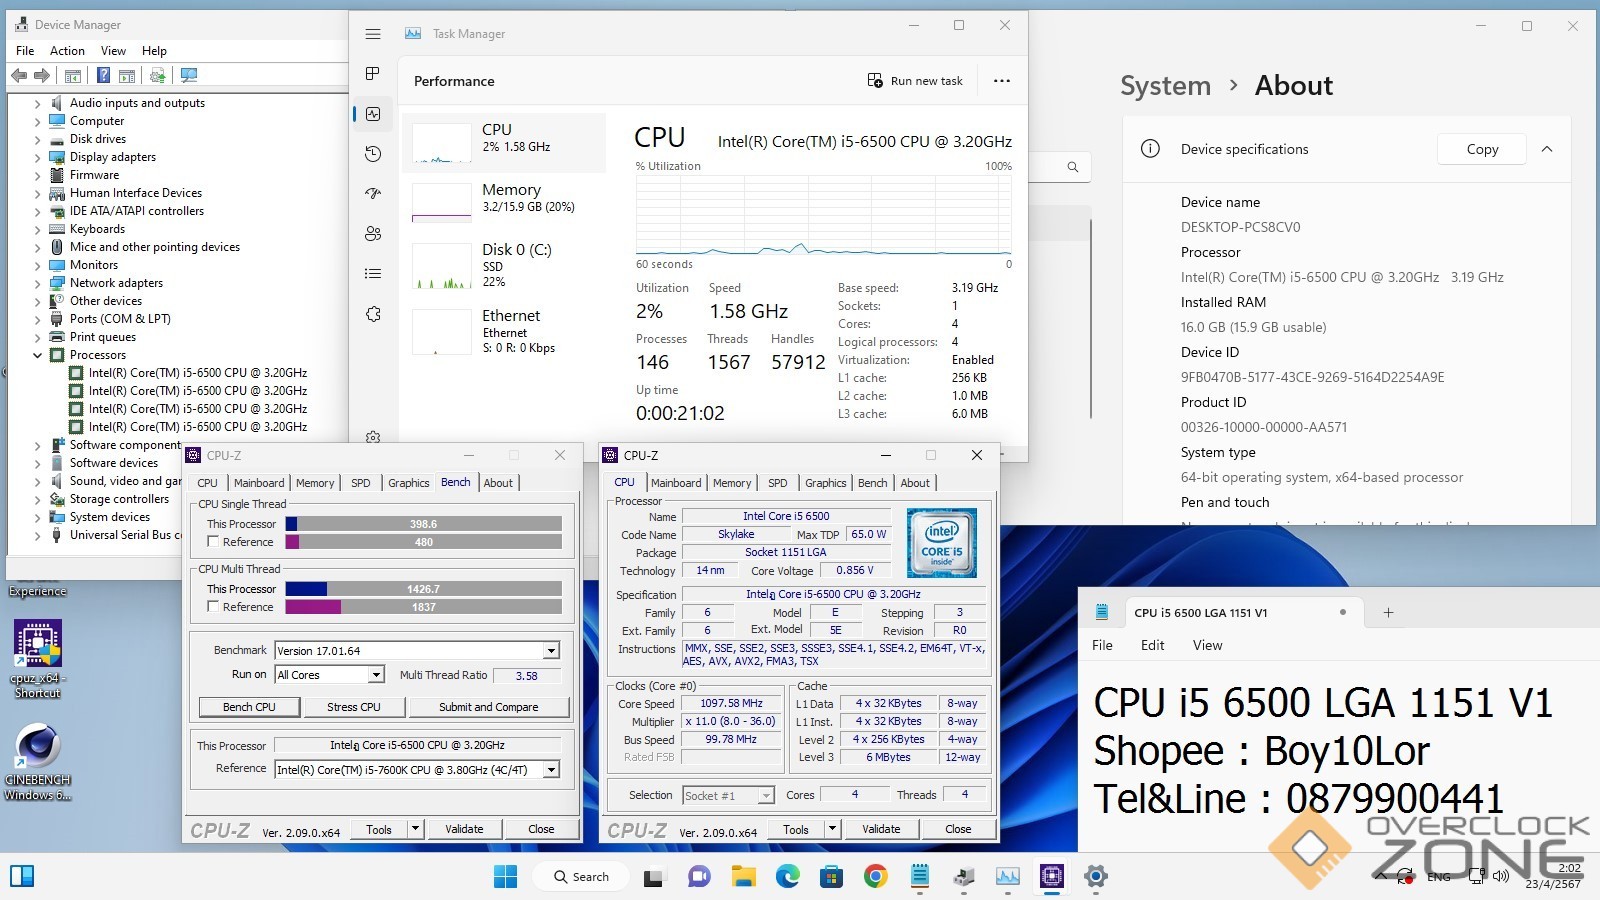Switch to Mainboard tab in right CPU-Z window
The height and width of the screenshot is (900, 1600).
676,483
